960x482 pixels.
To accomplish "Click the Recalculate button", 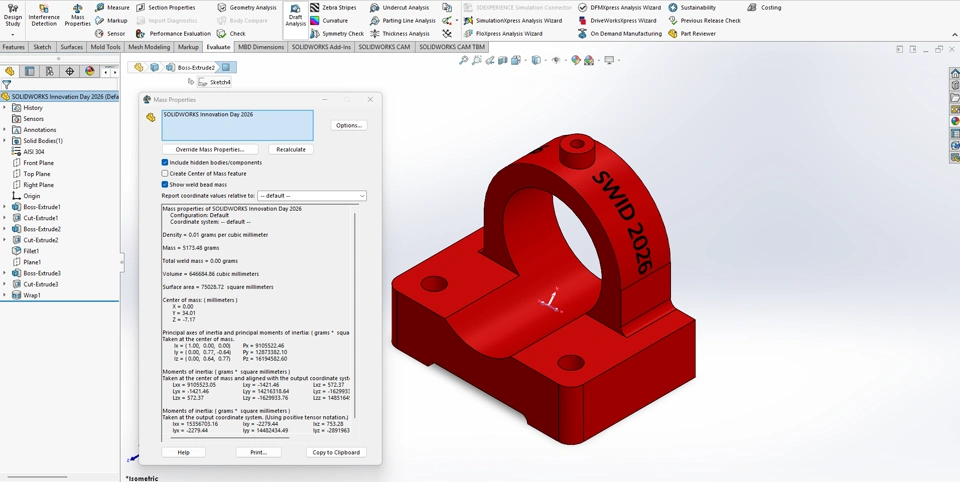I will point(291,149).
